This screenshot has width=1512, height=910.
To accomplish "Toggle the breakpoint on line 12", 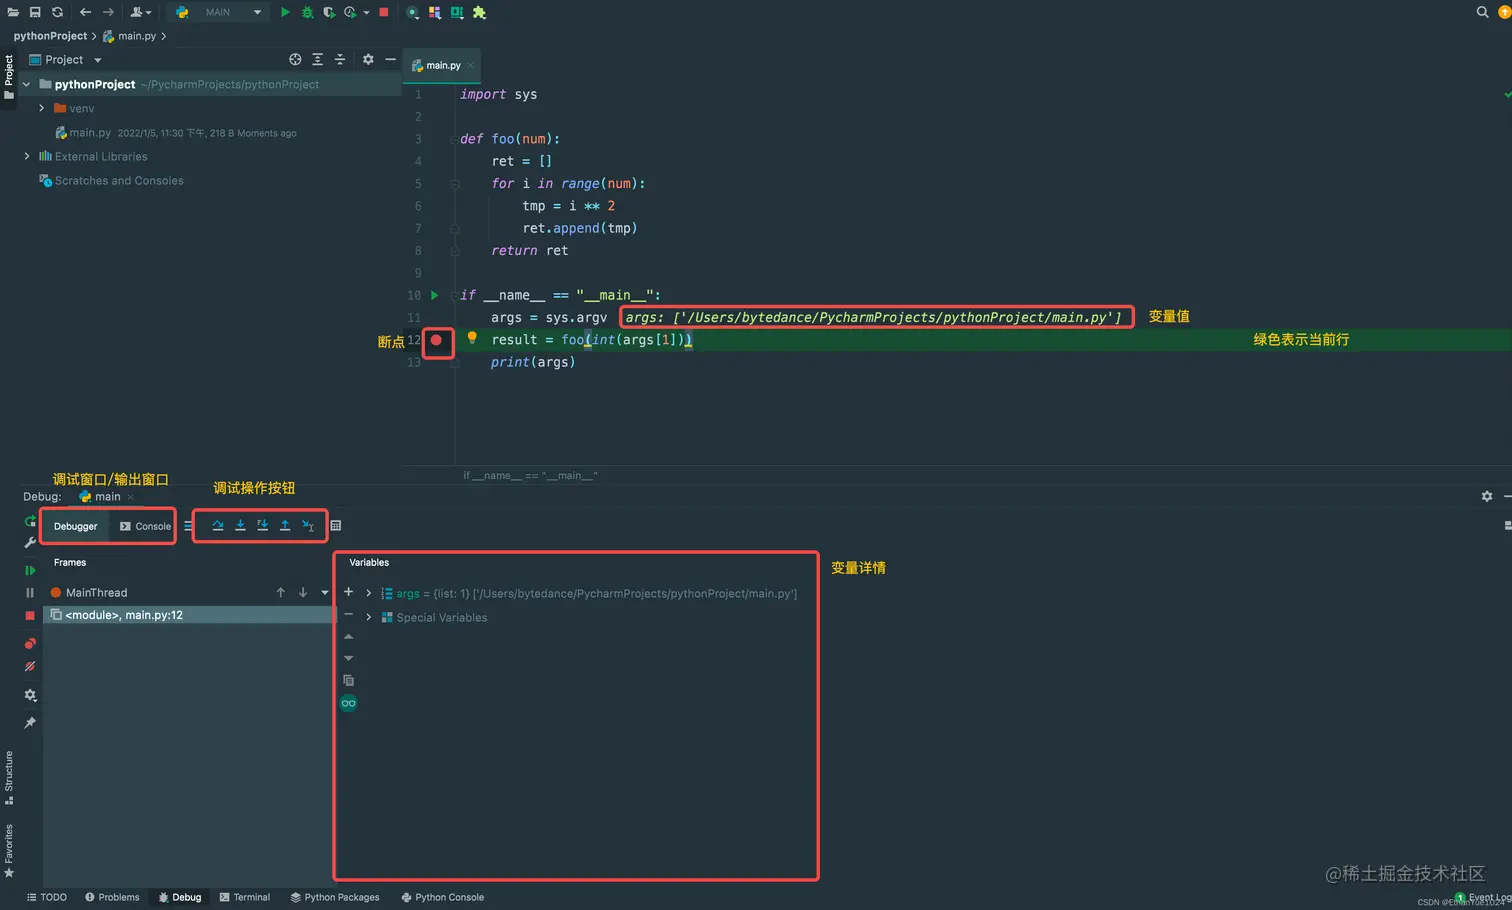I will point(436,340).
